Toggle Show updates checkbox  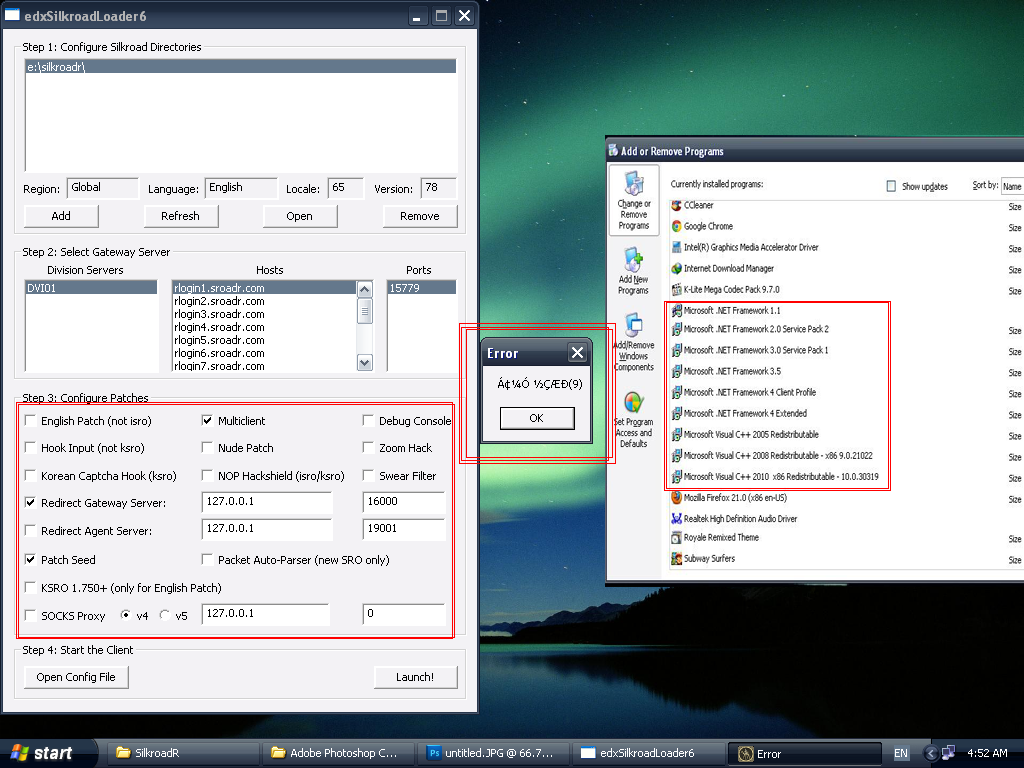pyautogui.click(x=891, y=186)
